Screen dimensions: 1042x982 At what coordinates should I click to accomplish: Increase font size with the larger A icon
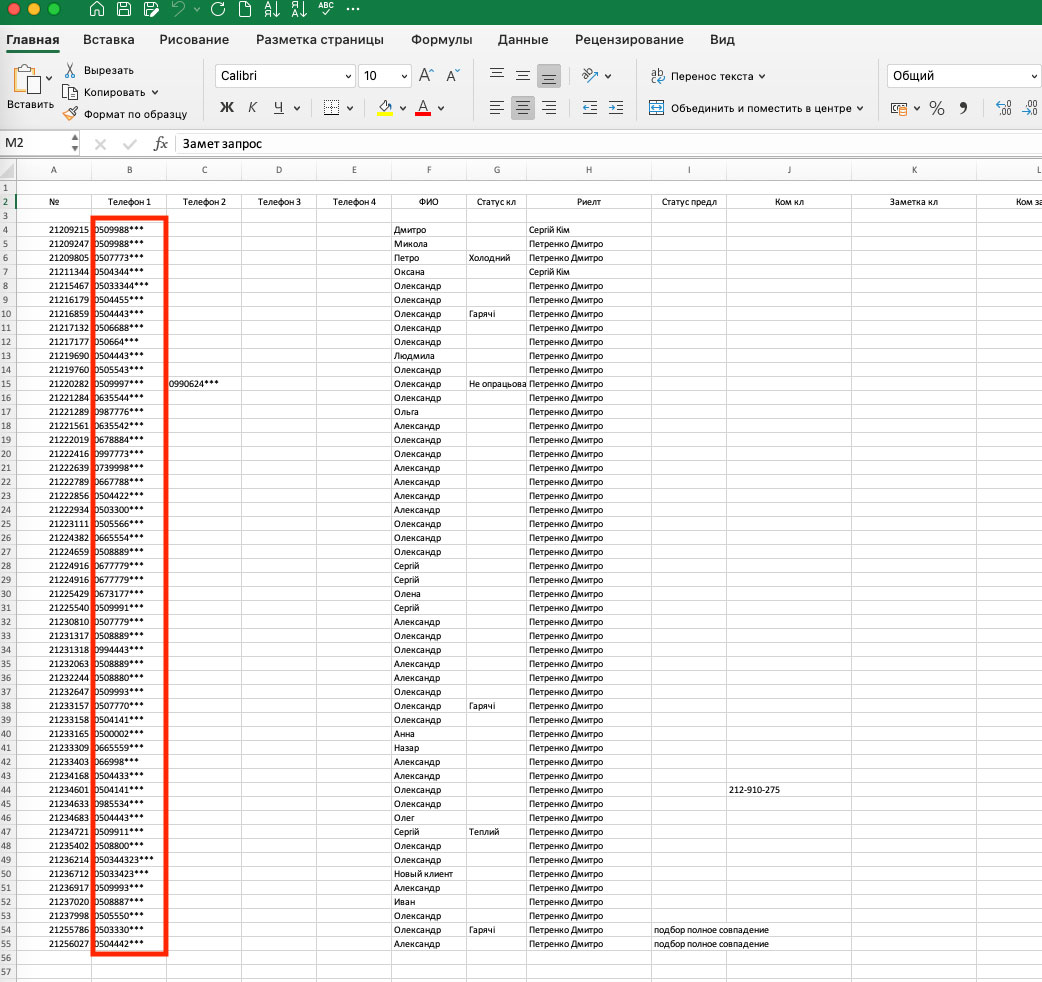click(x=426, y=76)
